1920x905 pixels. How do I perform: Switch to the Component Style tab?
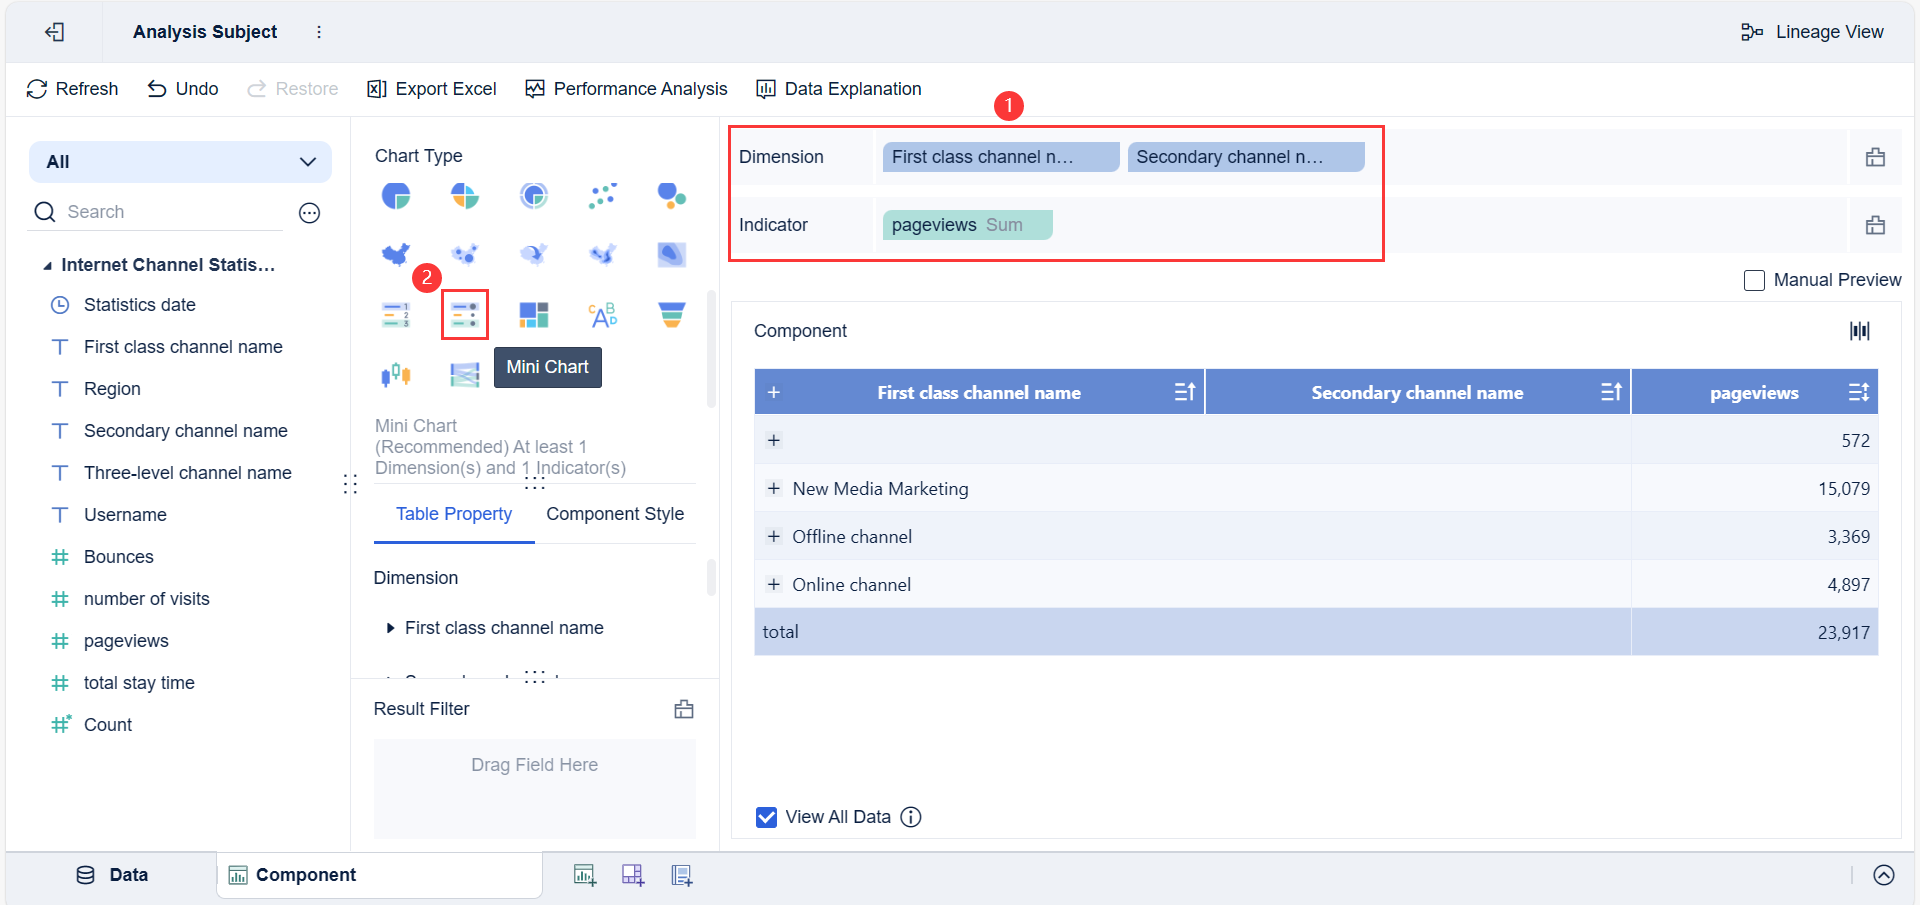(x=615, y=514)
